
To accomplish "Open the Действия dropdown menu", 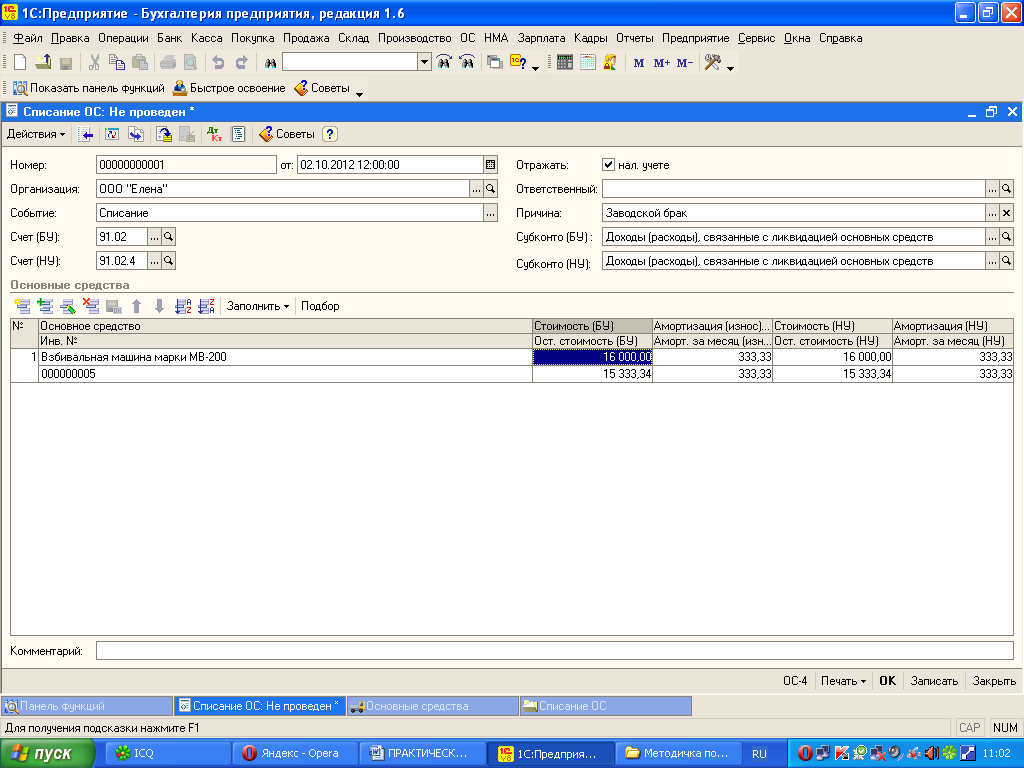I will (x=36, y=134).
